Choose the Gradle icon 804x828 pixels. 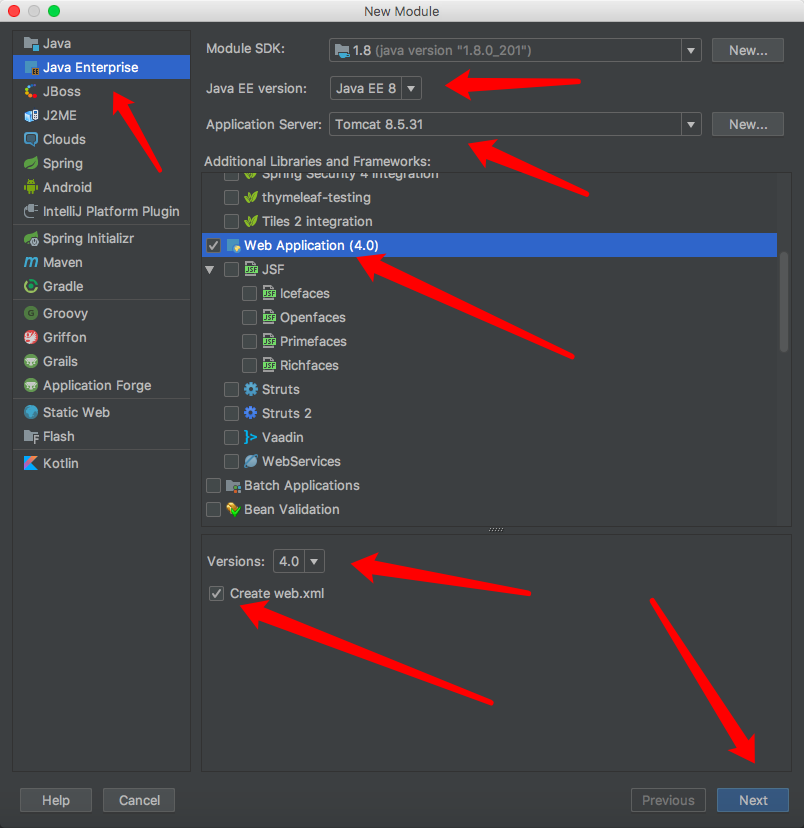[x=31, y=286]
